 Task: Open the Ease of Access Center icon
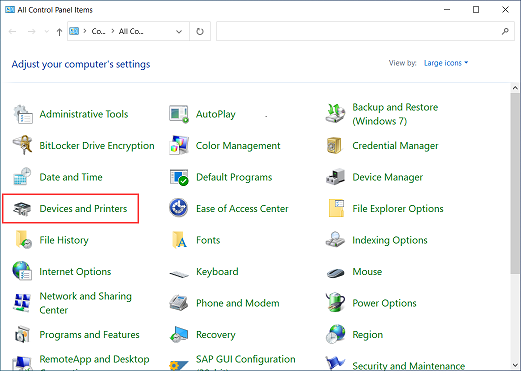pyautogui.click(x=178, y=208)
